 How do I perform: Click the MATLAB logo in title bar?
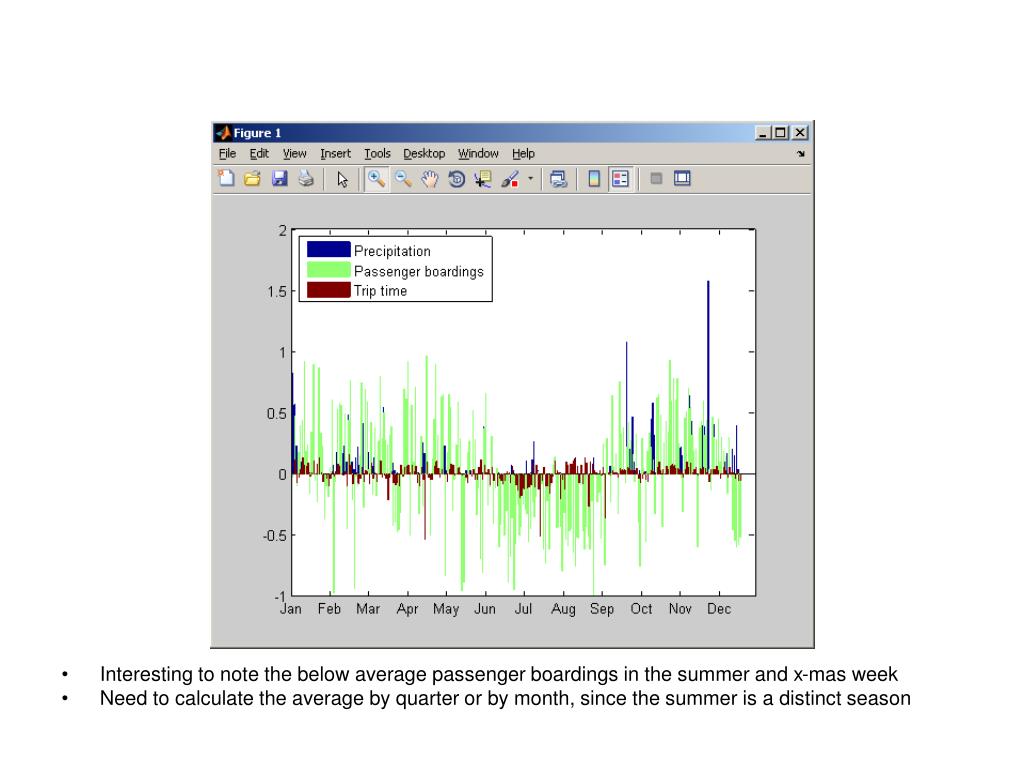click(x=223, y=133)
